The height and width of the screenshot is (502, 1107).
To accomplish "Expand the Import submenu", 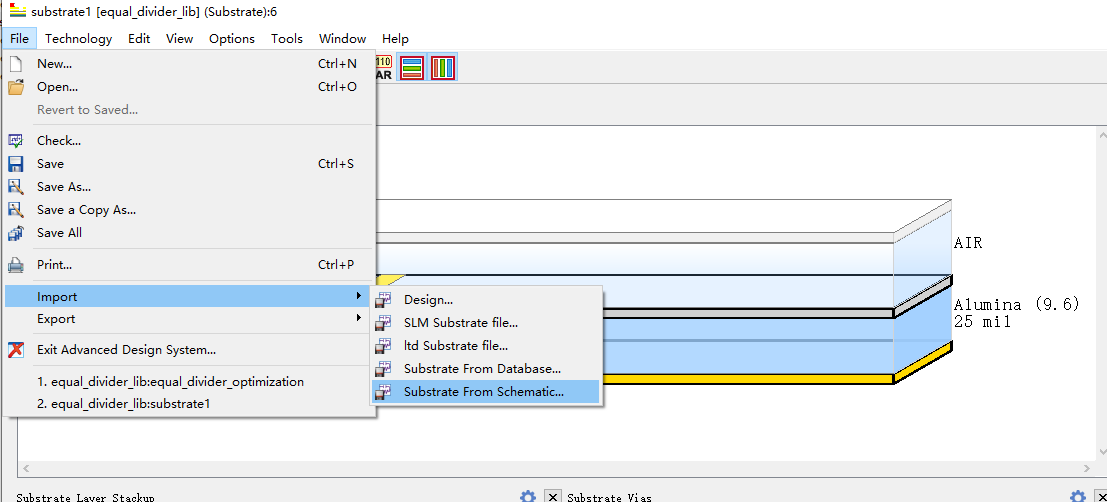I will point(189,297).
